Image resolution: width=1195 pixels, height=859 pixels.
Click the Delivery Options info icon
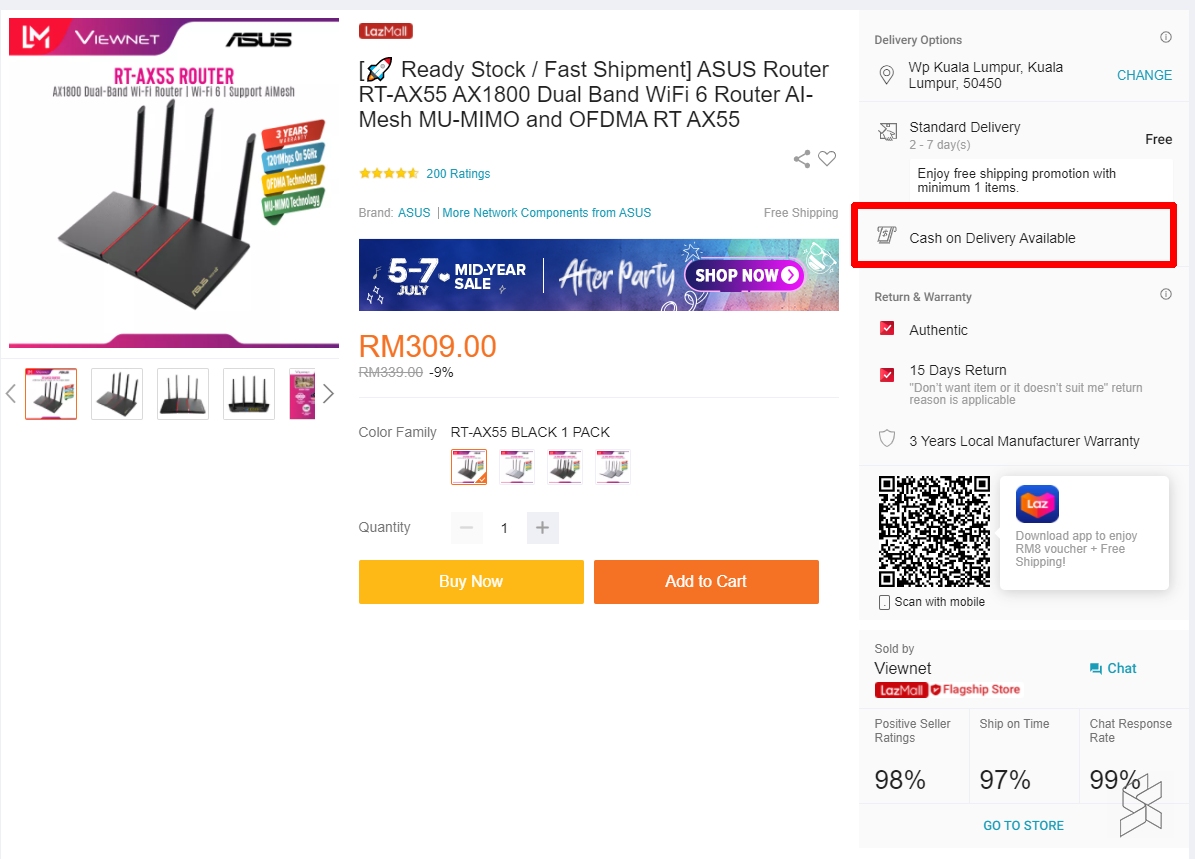(1165, 36)
